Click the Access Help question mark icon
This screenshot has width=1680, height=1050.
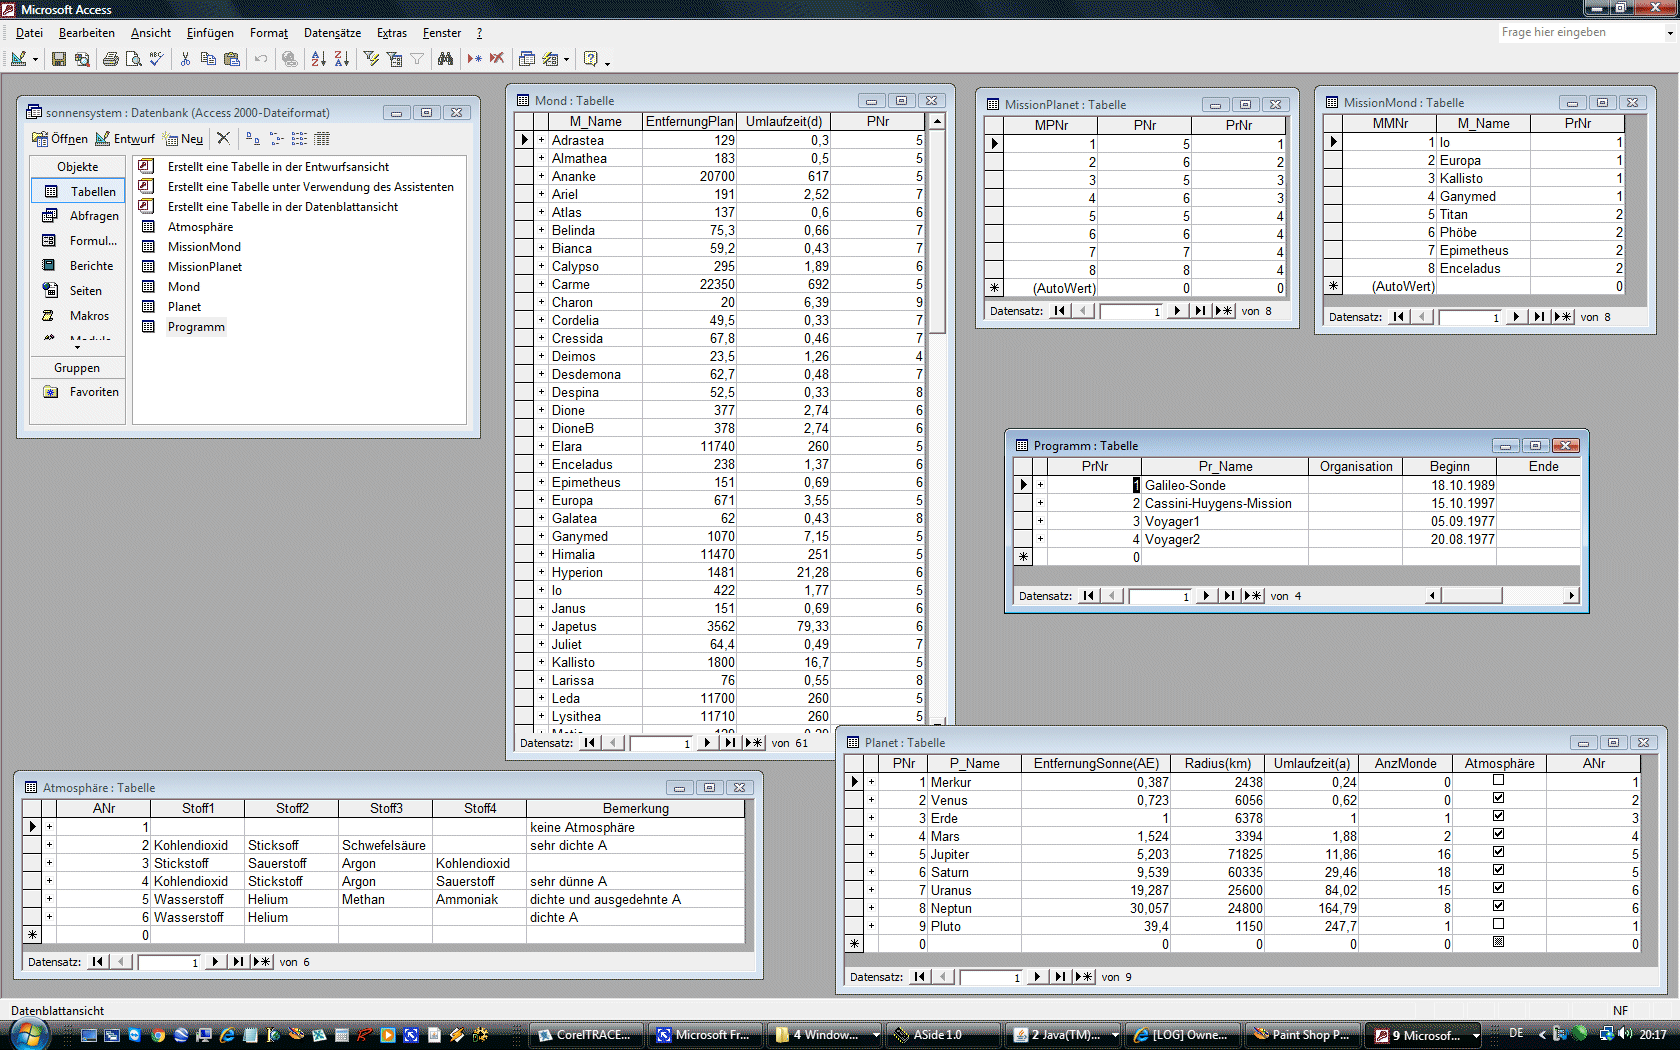click(x=591, y=59)
